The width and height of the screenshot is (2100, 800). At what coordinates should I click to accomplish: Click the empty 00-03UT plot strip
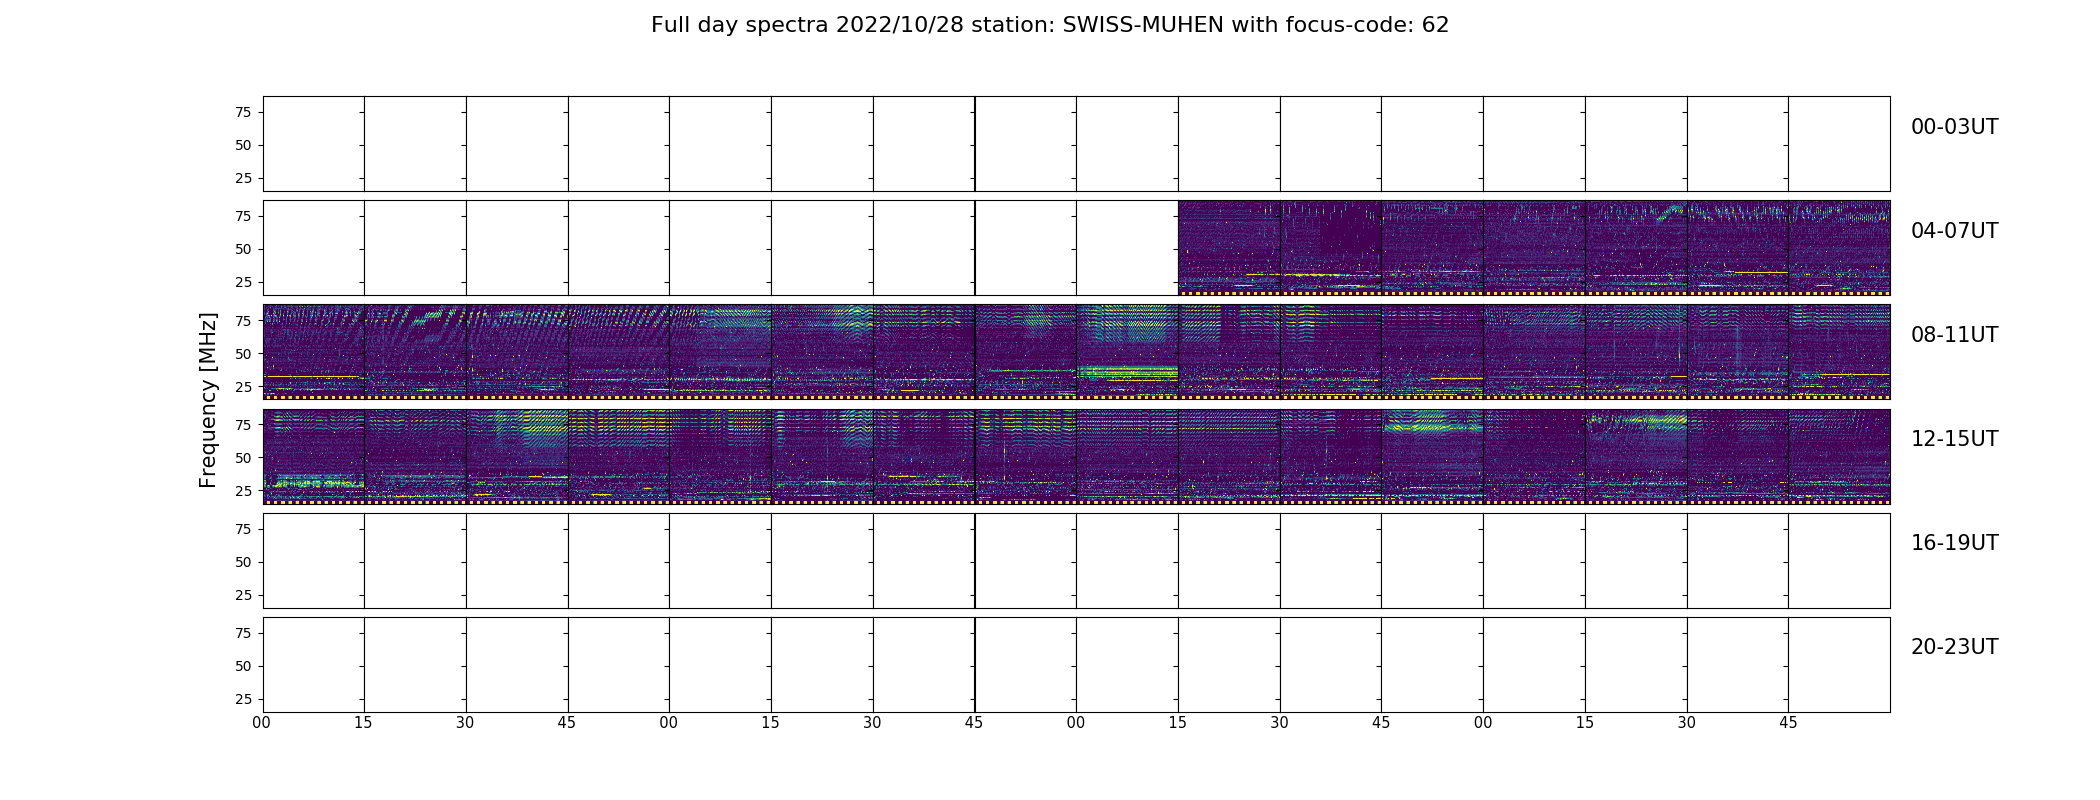(1076, 144)
